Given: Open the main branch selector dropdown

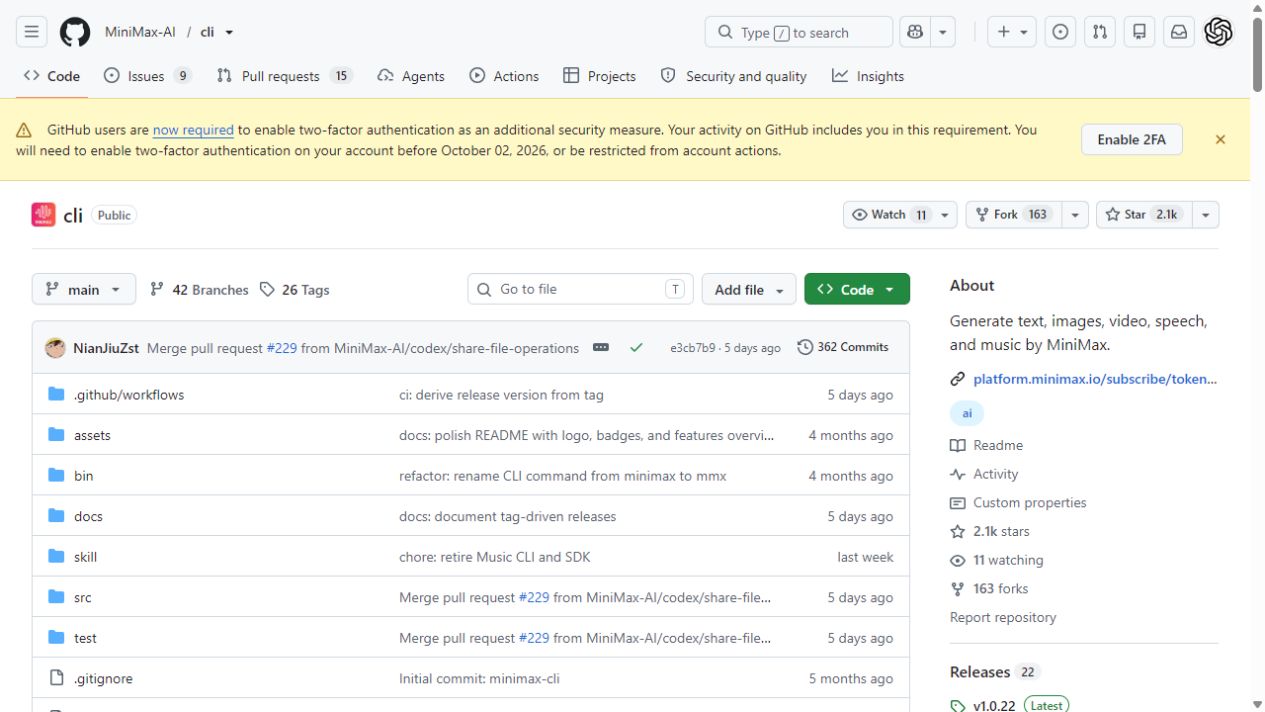Looking at the screenshot, I should coord(83,289).
